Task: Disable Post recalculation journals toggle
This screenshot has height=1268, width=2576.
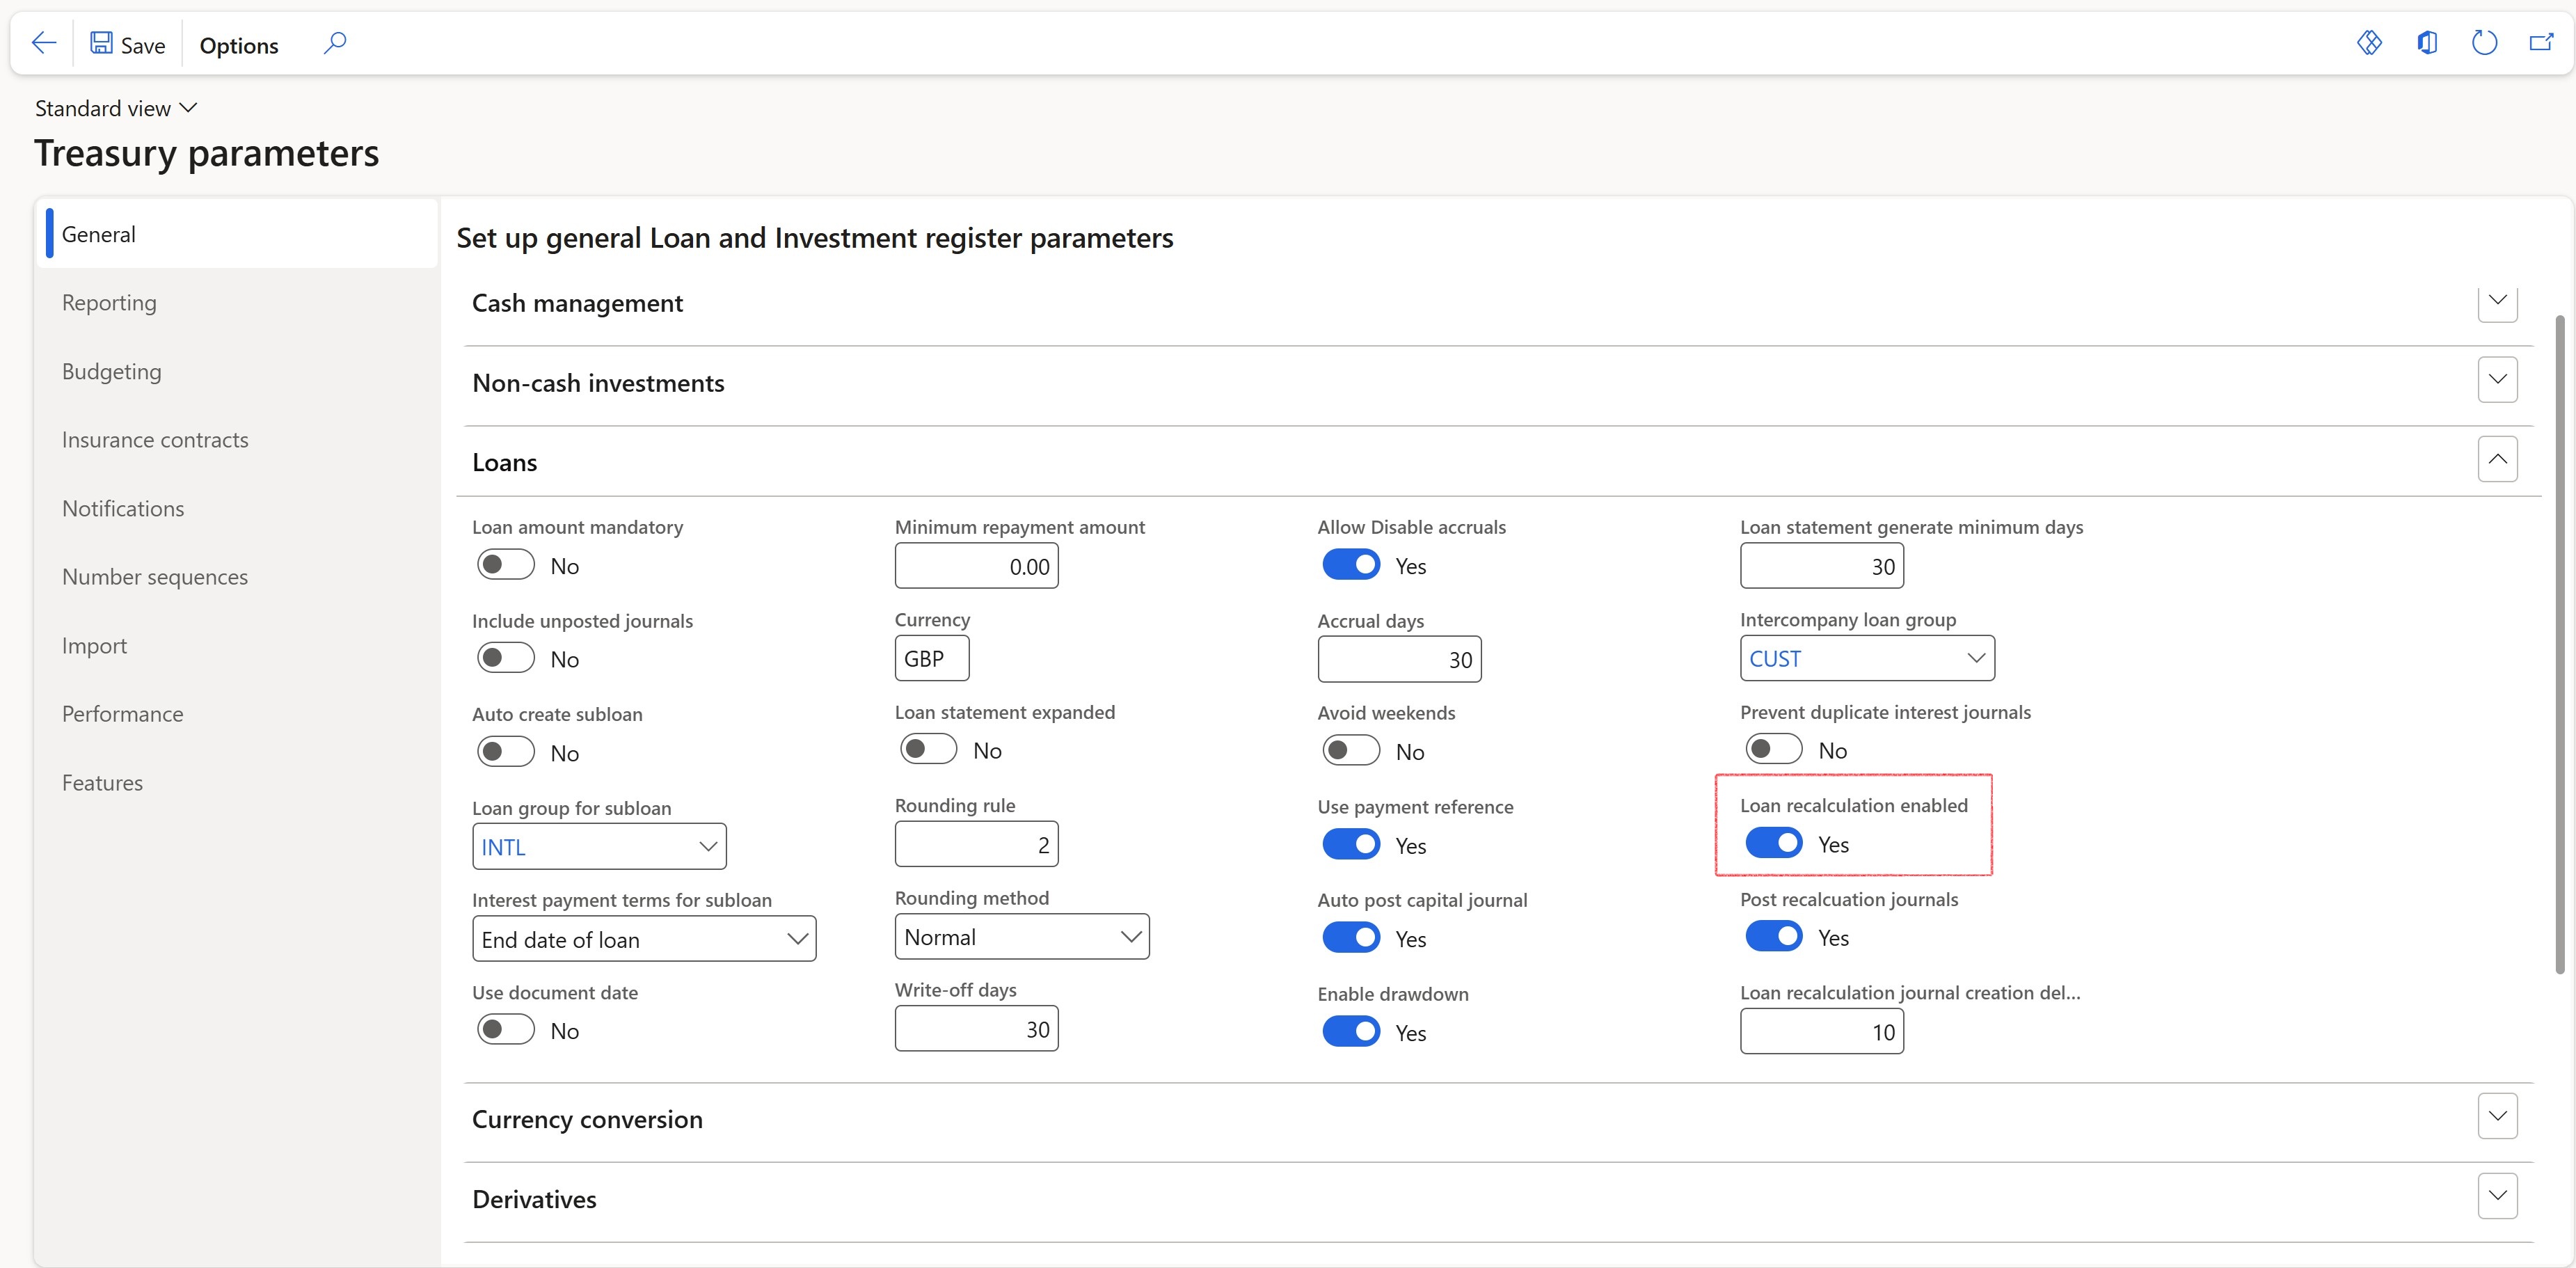Action: [x=1774, y=937]
